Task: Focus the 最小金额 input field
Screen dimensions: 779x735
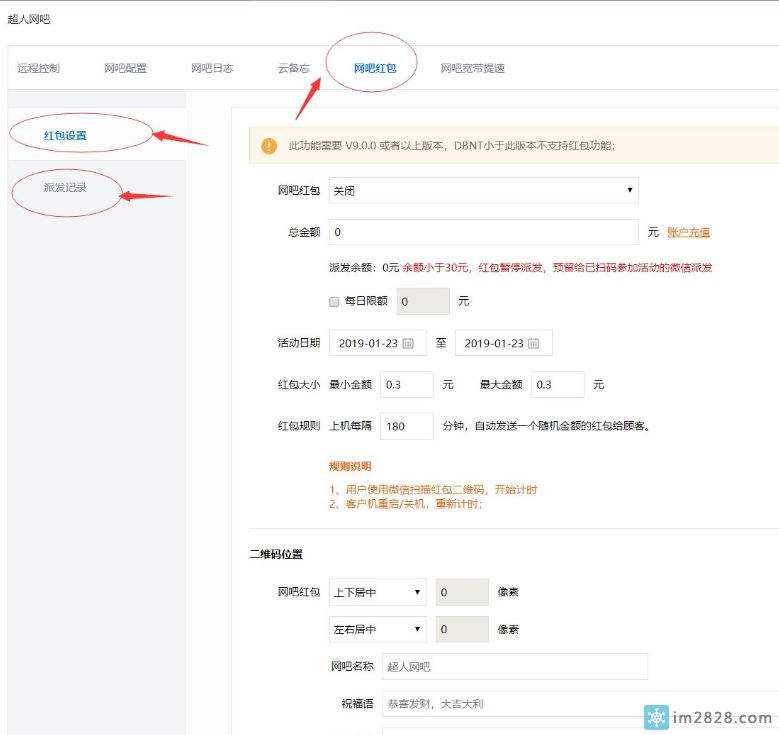Action: click(406, 385)
